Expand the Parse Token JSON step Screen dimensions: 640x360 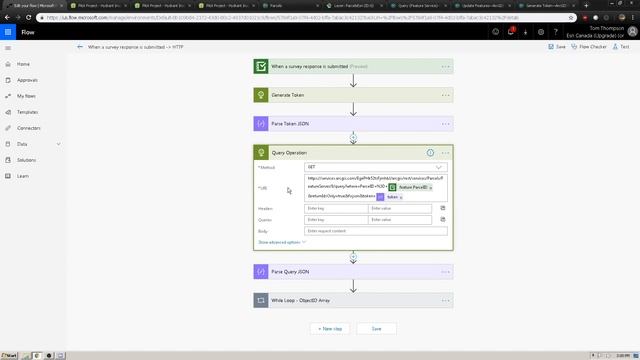point(353,124)
